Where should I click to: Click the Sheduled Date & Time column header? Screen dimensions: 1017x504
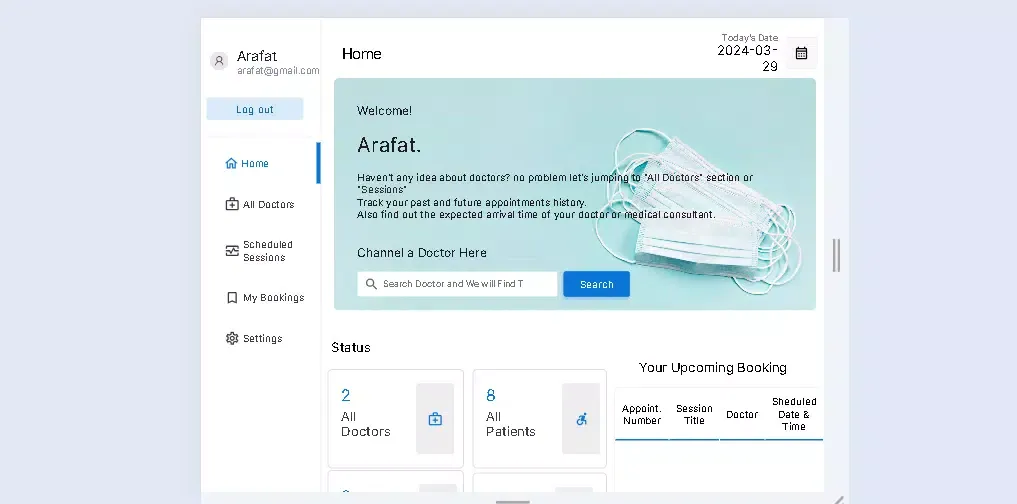(794, 414)
